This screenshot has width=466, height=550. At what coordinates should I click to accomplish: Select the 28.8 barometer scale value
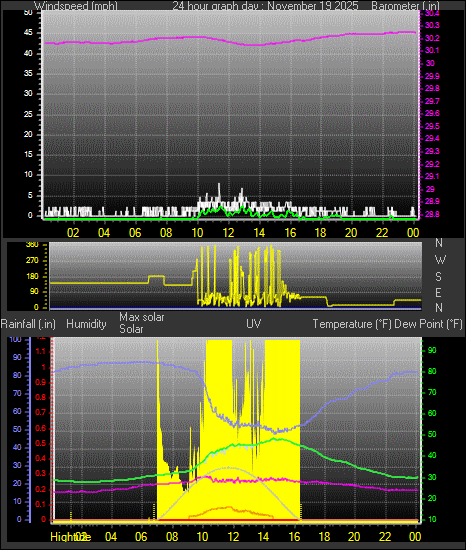point(432,214)
